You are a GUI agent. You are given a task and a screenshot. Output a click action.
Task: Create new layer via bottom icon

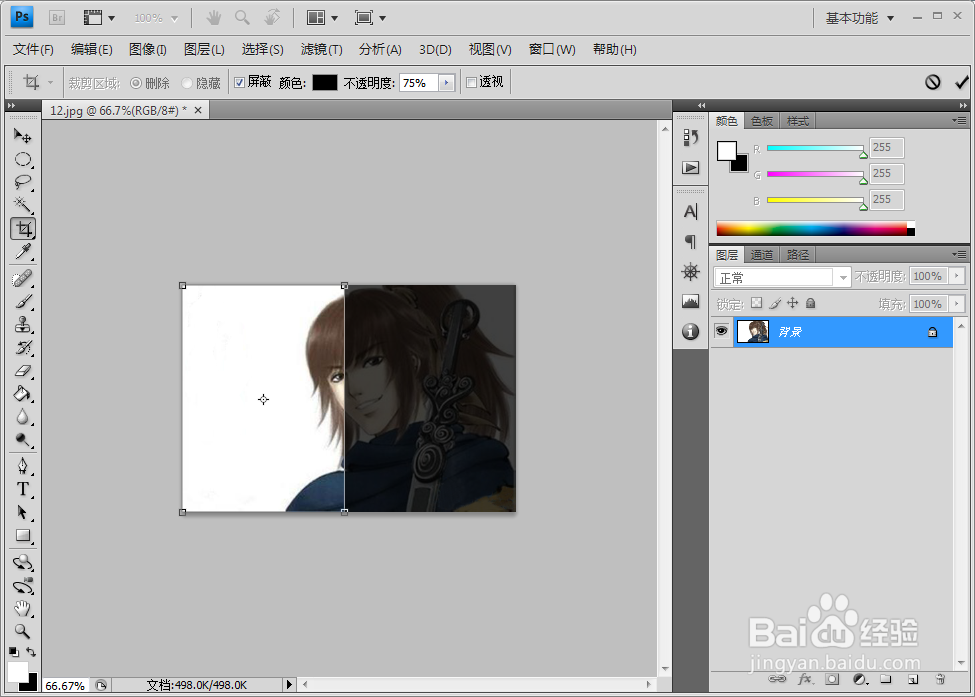(x=913, y=680)
